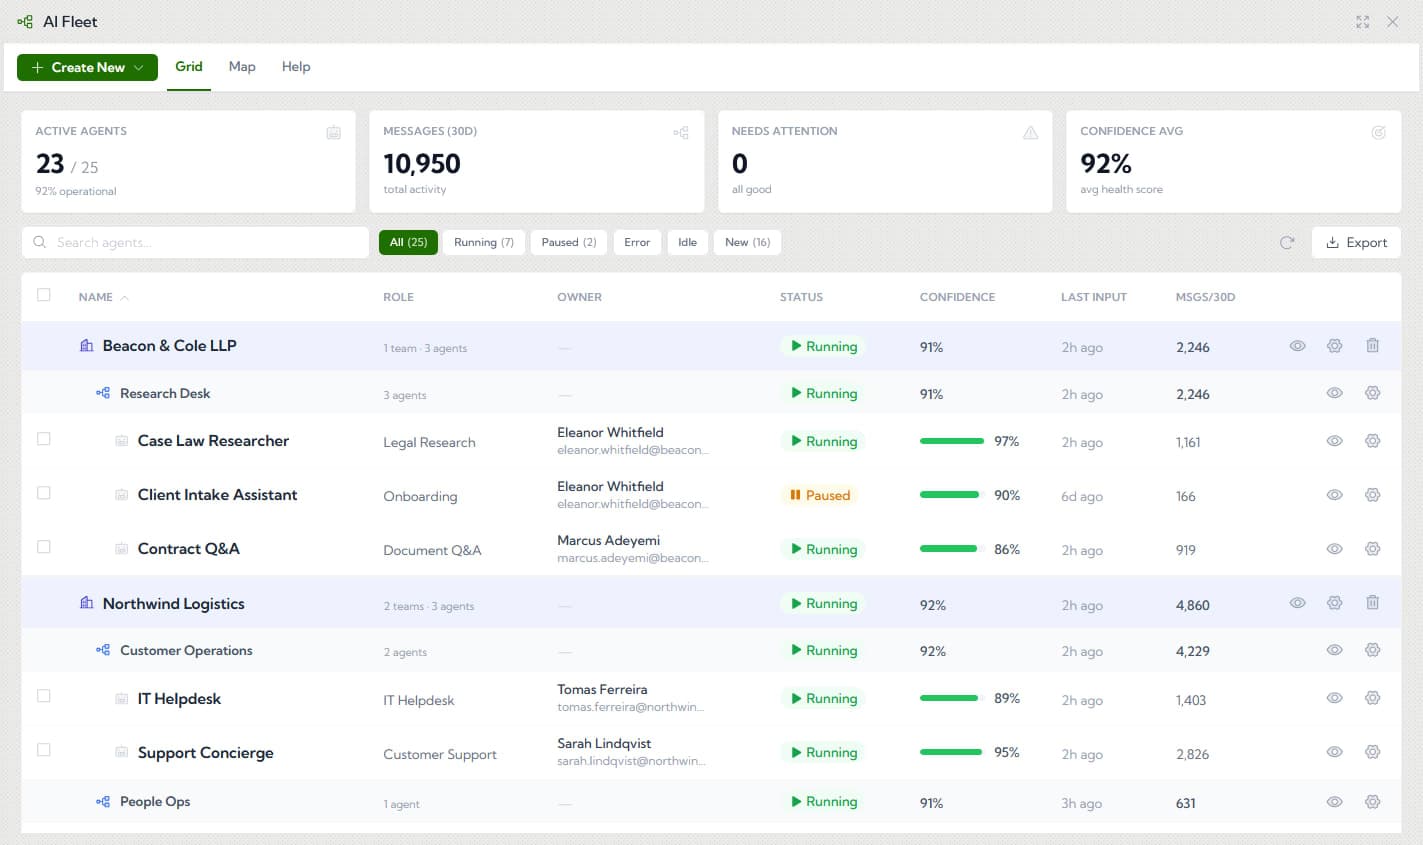Image resolution: width=1423 pixels, height=845 pixels.
Task: Open settings gear for Beacon & Cole LLP
Action: 1334,346
